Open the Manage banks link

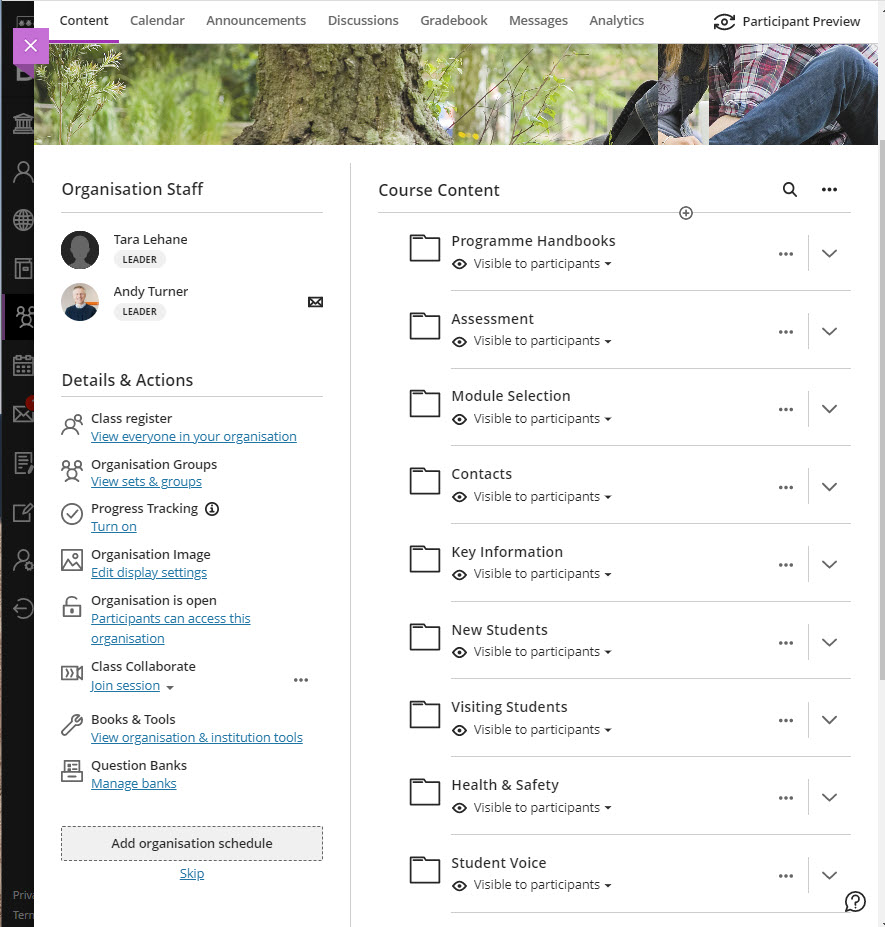(x=133, y=784)
